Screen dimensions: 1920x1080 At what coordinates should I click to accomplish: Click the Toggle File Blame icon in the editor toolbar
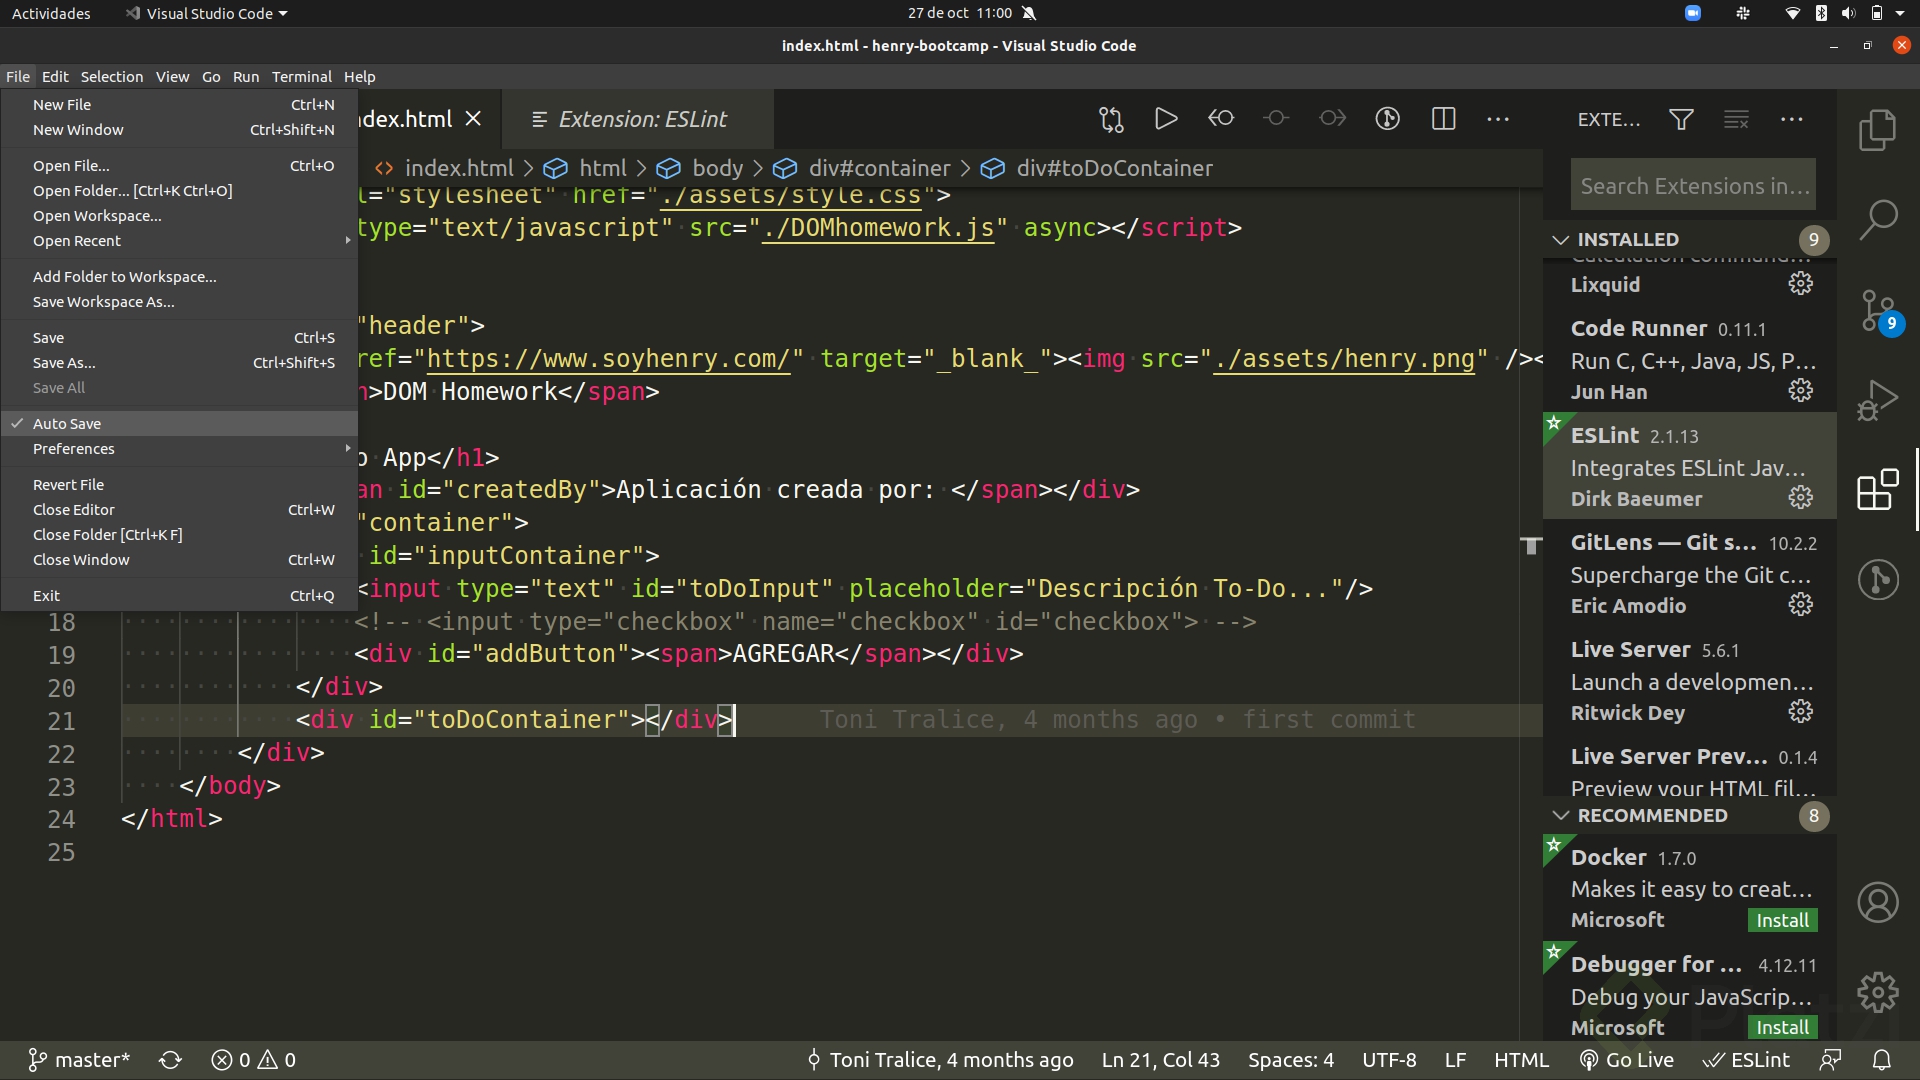pos(1387,119)
